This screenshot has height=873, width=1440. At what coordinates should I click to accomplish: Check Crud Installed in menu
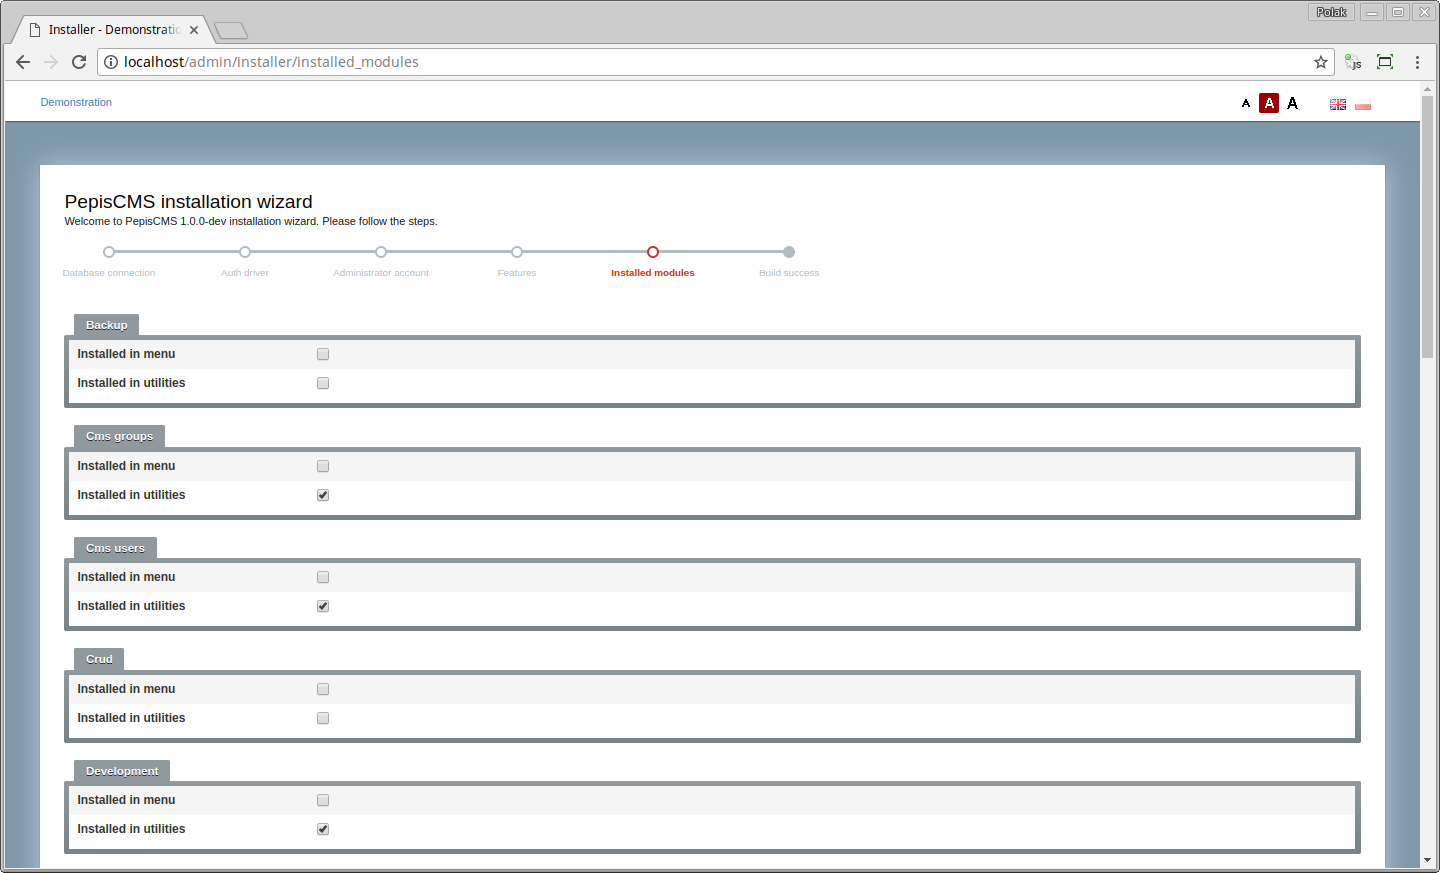[323, 689]
